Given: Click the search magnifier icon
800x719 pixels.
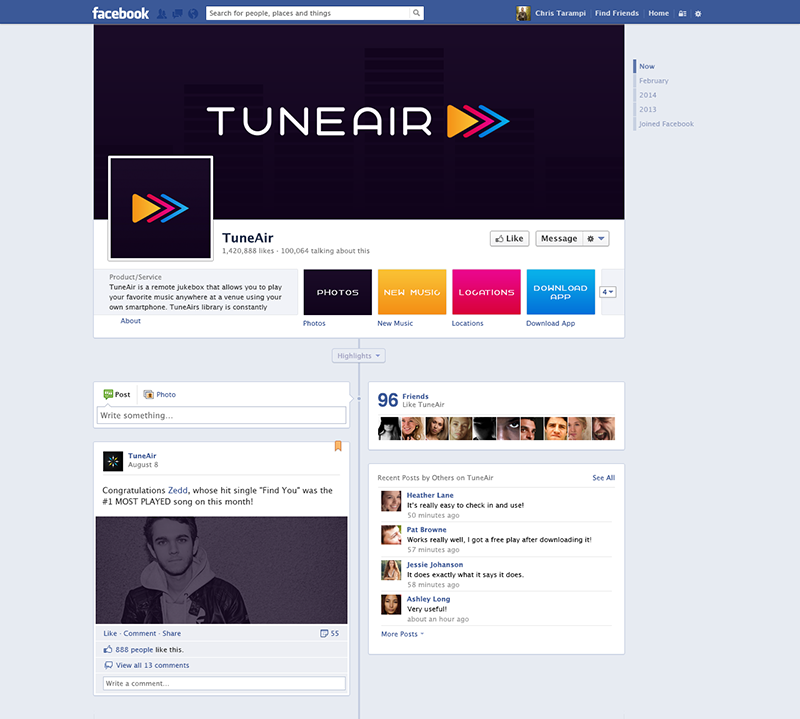Looking at the screenshot, I should [x=416, y=13].
